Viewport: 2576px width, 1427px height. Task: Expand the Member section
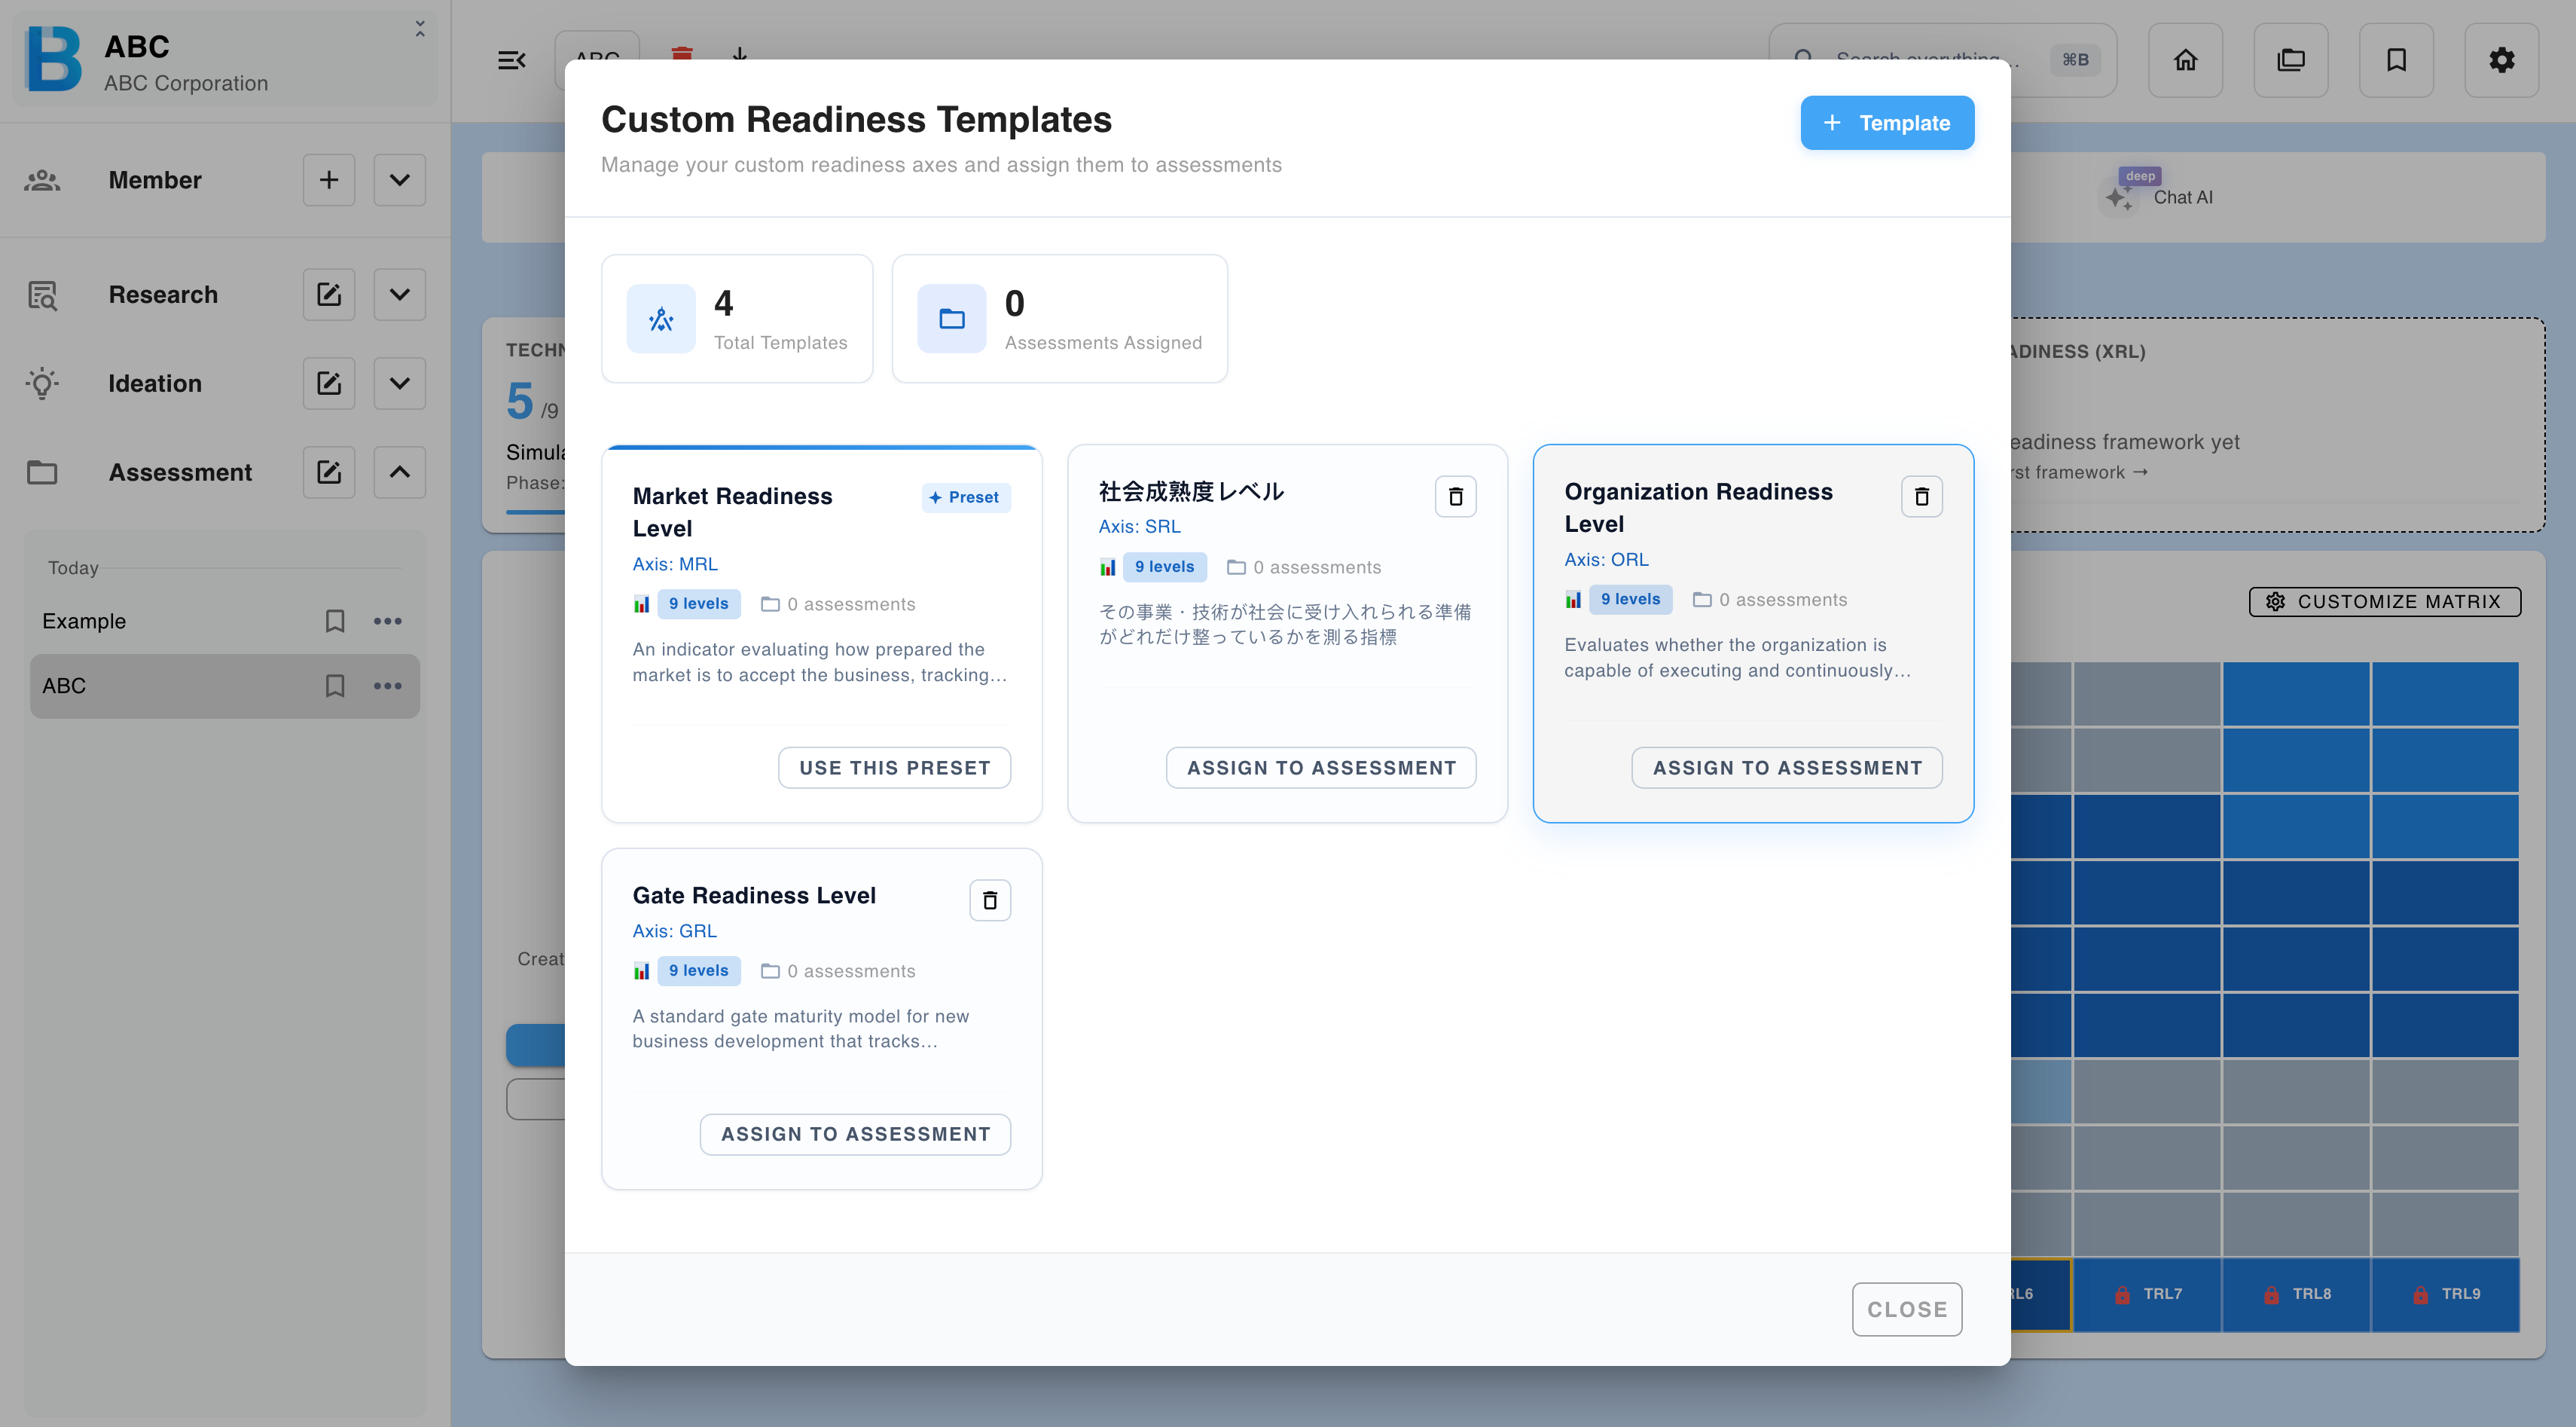click(399, 180)
